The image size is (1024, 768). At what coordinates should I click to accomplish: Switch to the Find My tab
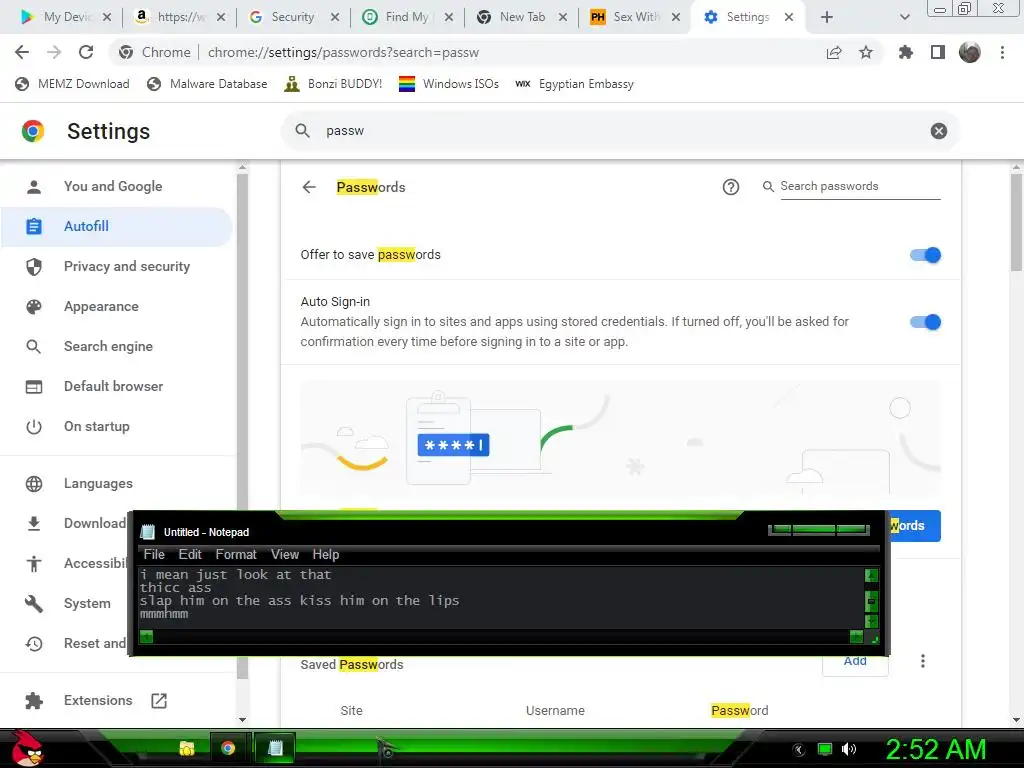click(408, 17)
